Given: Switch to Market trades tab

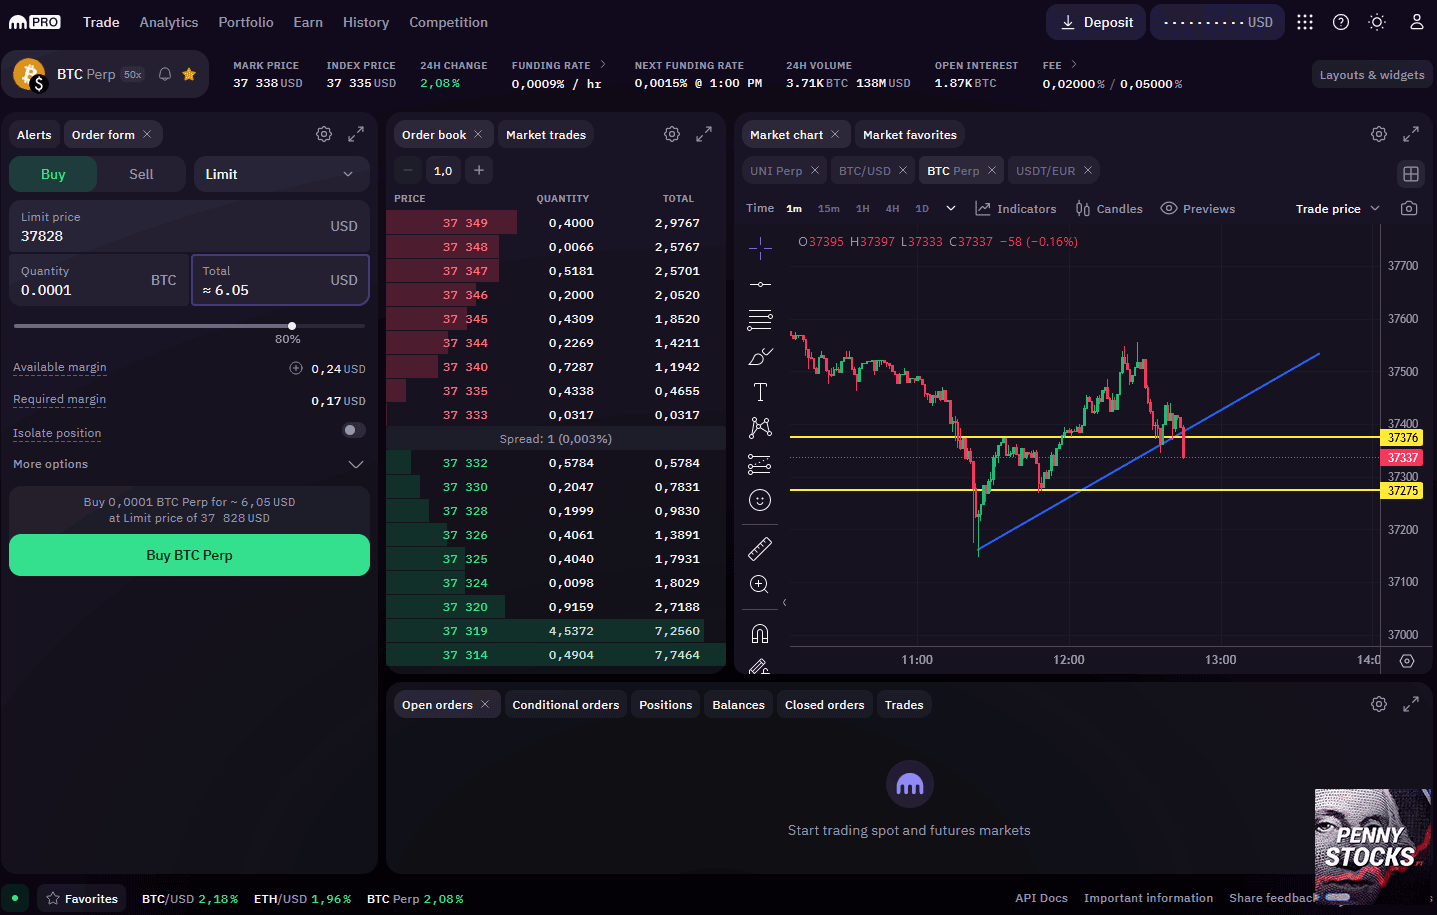Looking at the screenshot, I should [546, 134].
